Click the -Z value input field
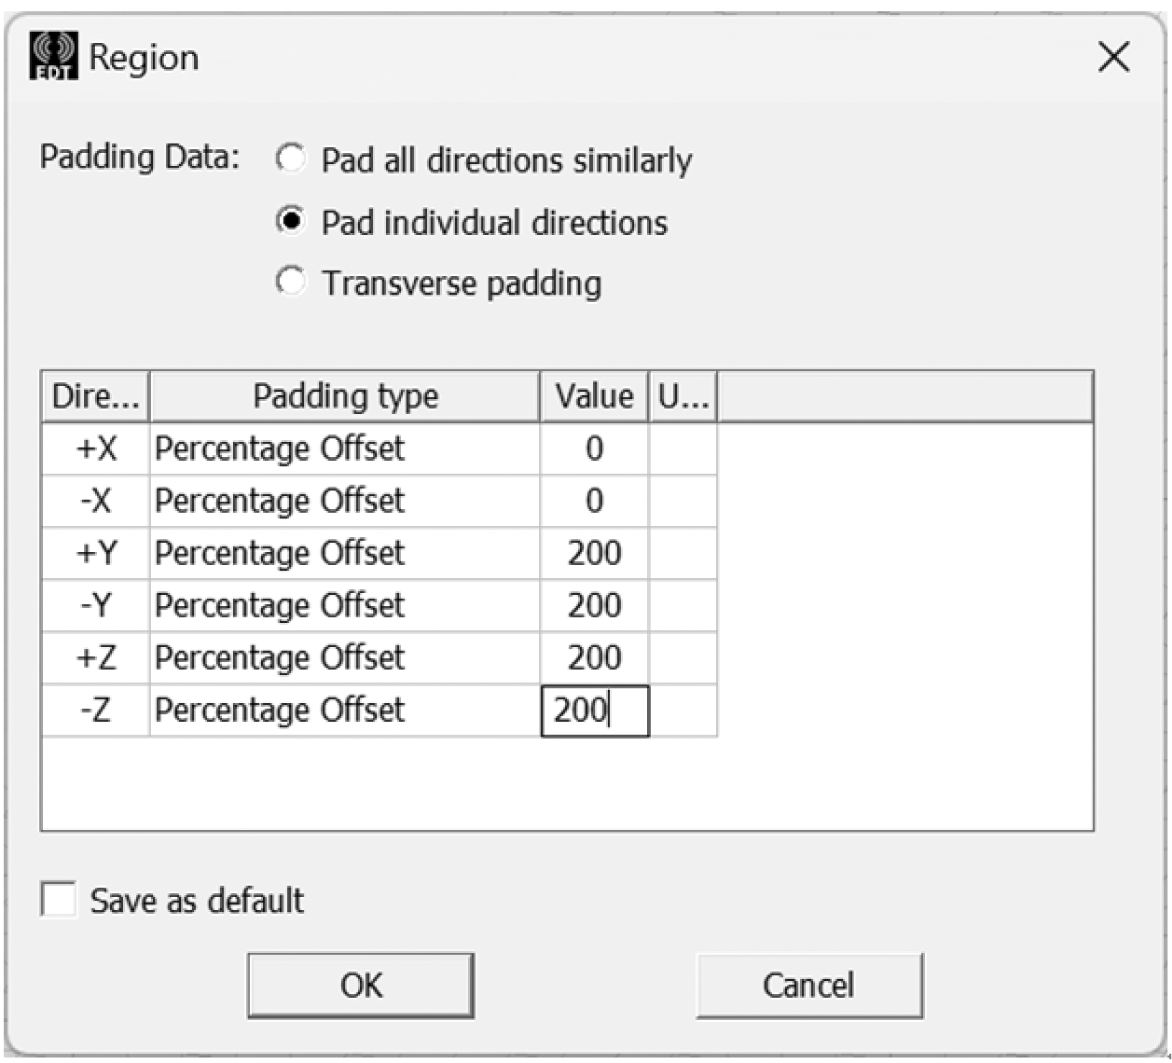Image resolution: width=1172 pixels, height=1063 pixels. point(595,710)
